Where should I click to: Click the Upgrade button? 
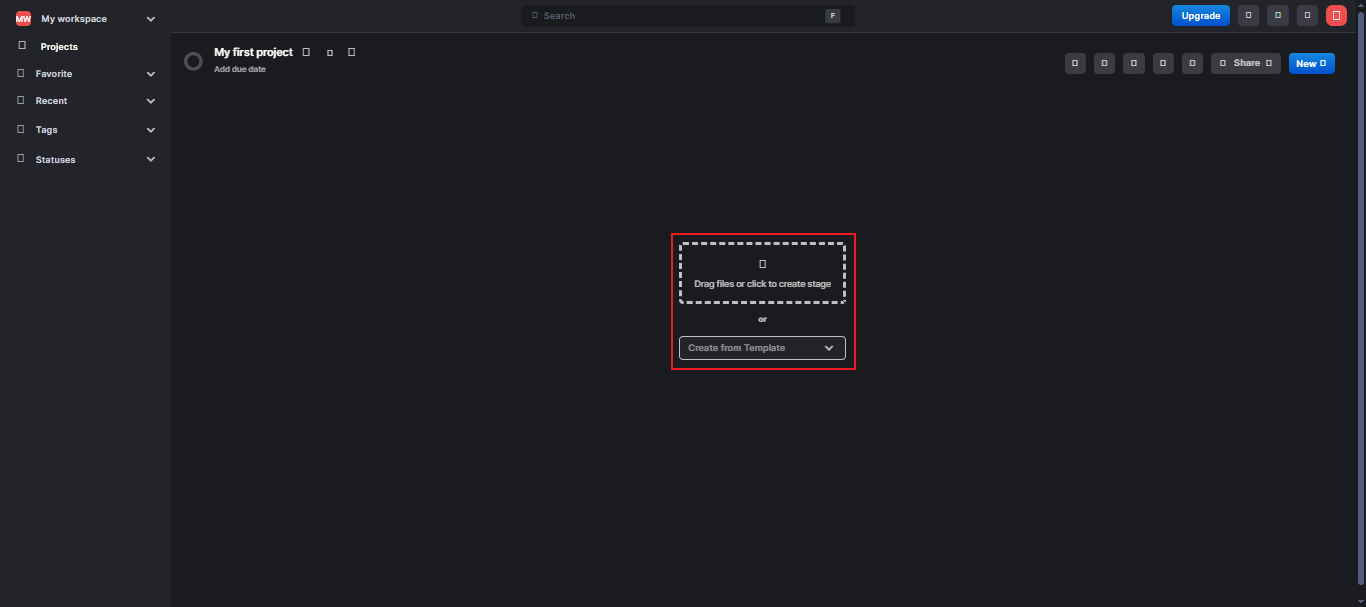pos(1200,15)
